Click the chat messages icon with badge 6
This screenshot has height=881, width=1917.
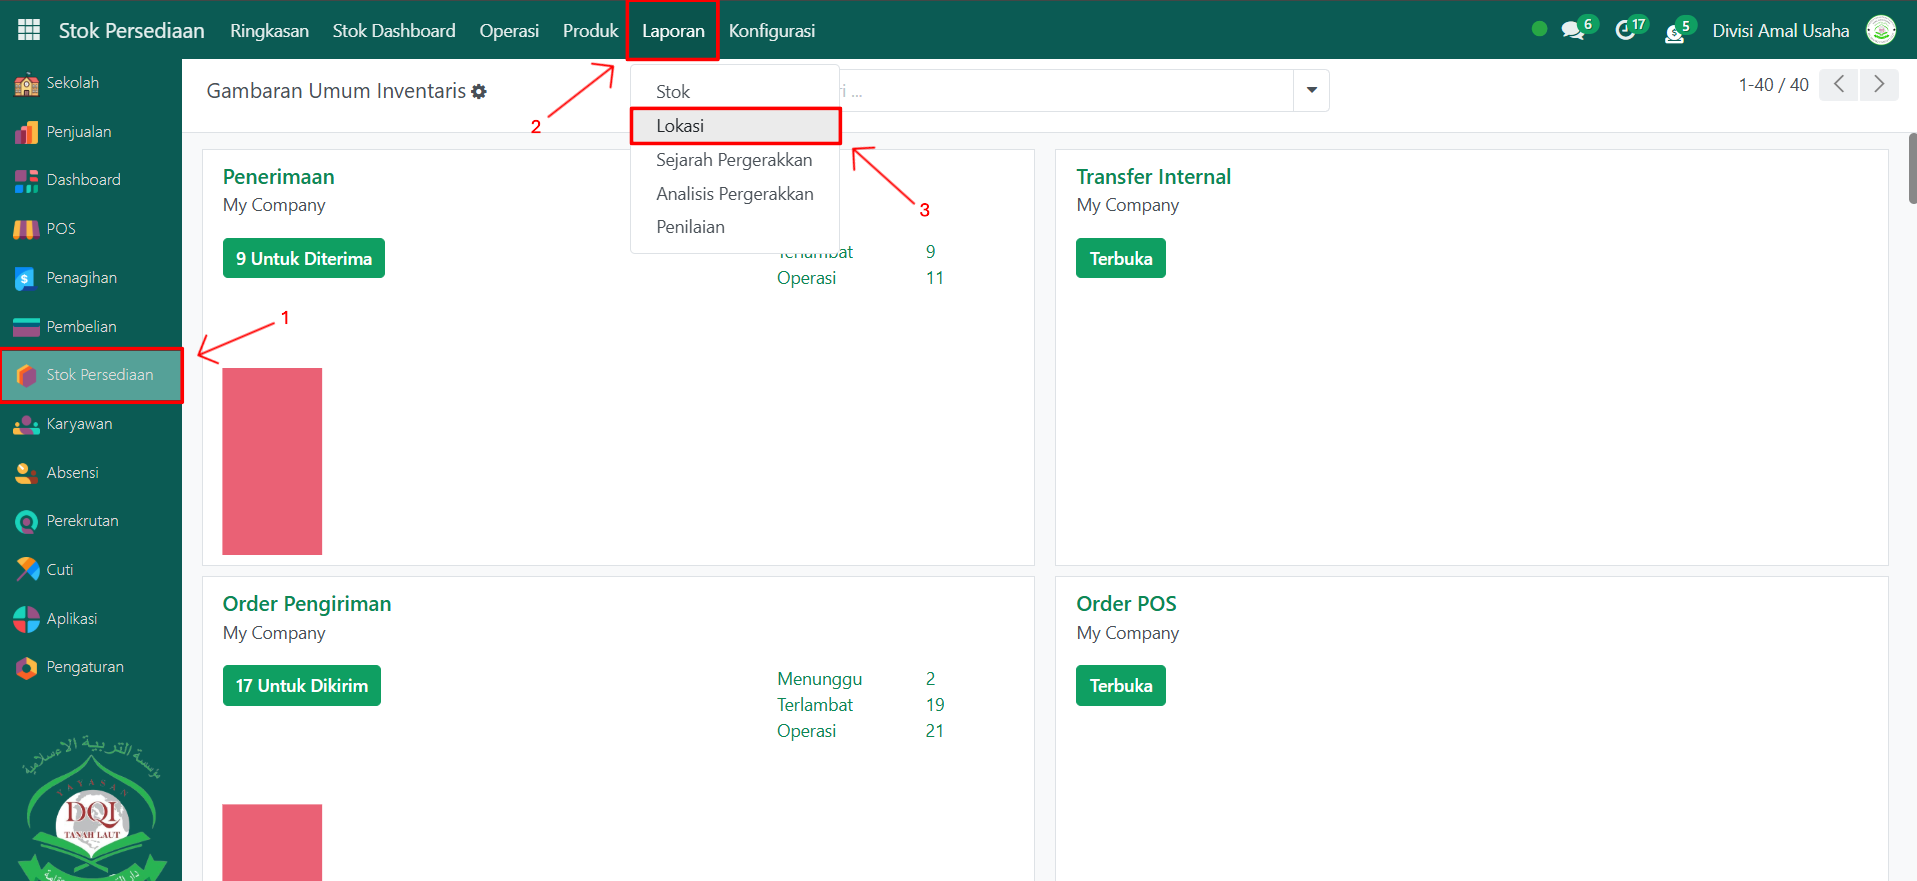1573,31
